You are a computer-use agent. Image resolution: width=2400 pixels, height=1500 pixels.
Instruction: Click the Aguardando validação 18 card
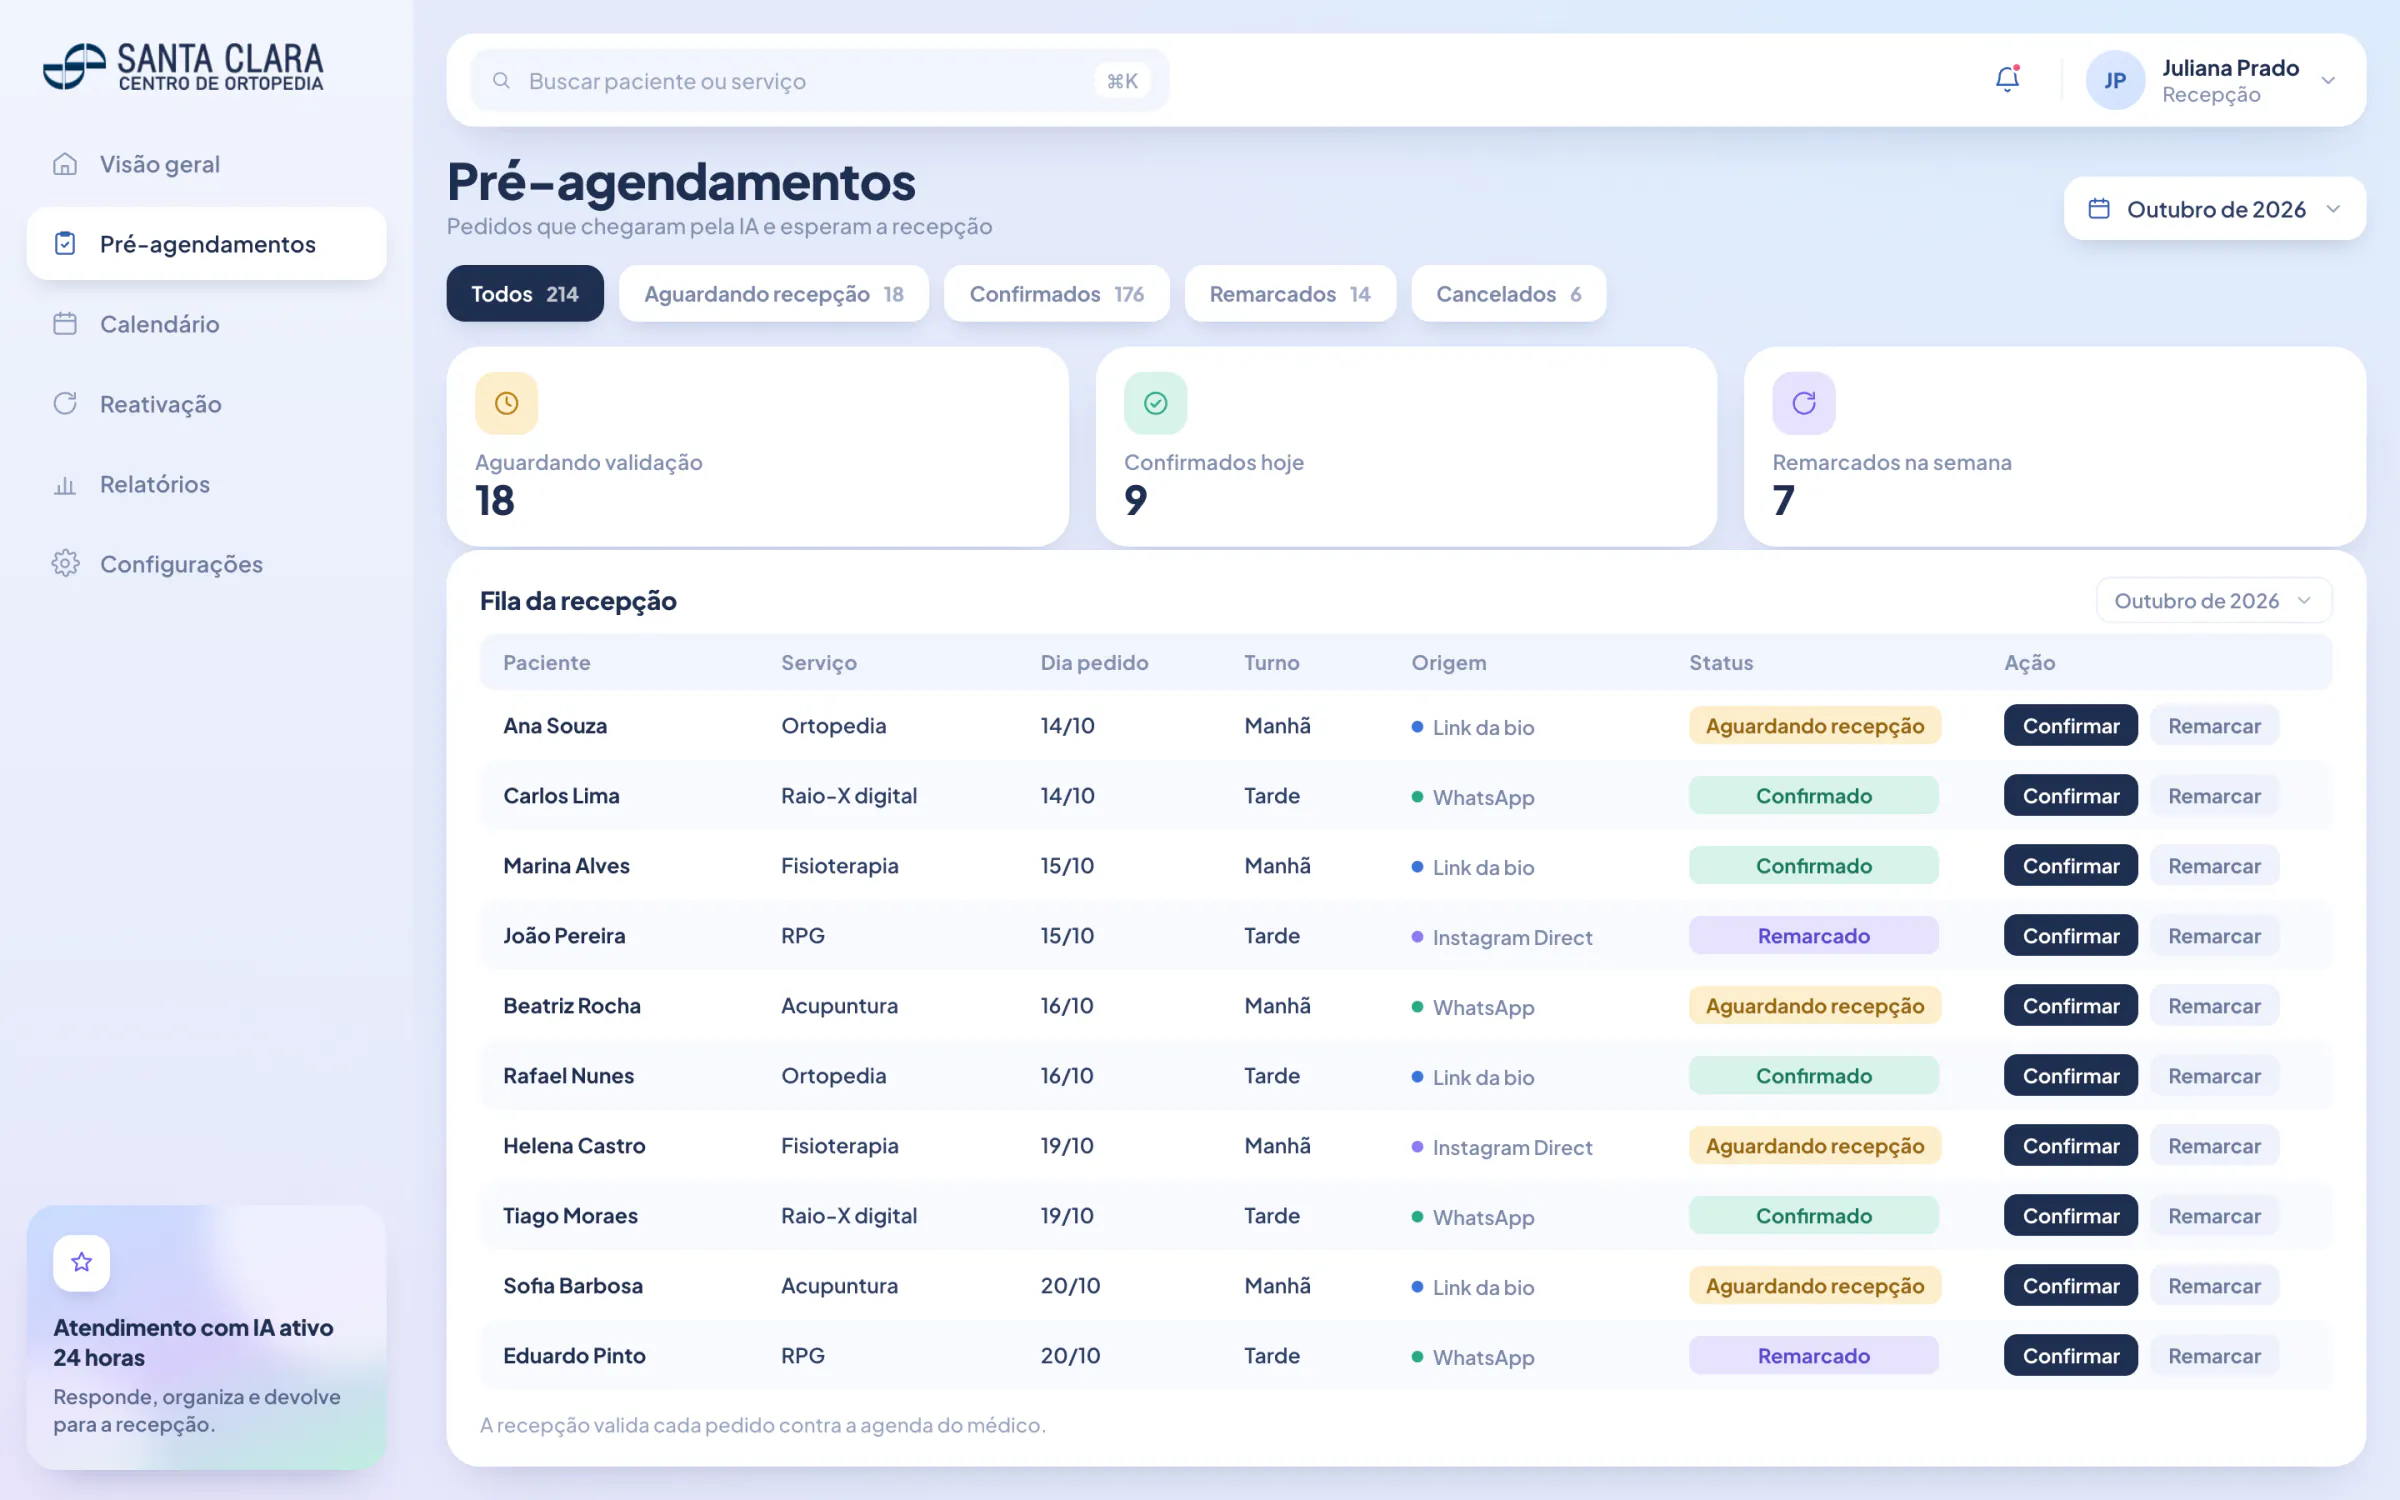pyautogui.click(x=757, y=446)
